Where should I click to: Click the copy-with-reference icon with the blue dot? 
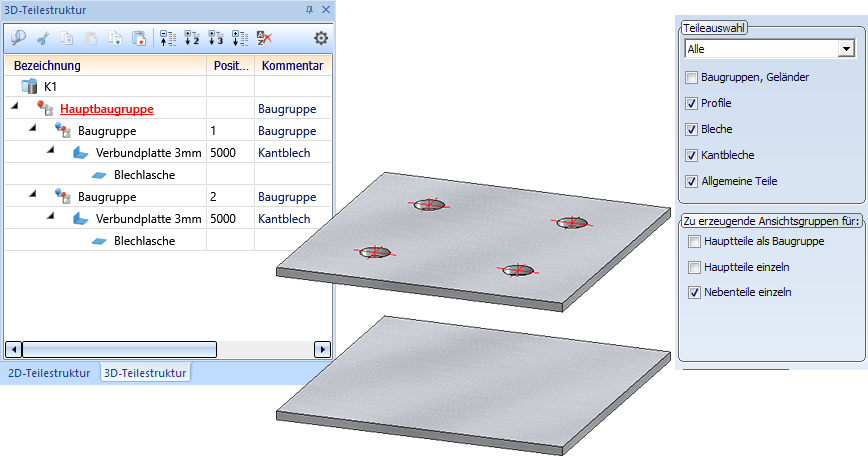click(x=115, y=38)
